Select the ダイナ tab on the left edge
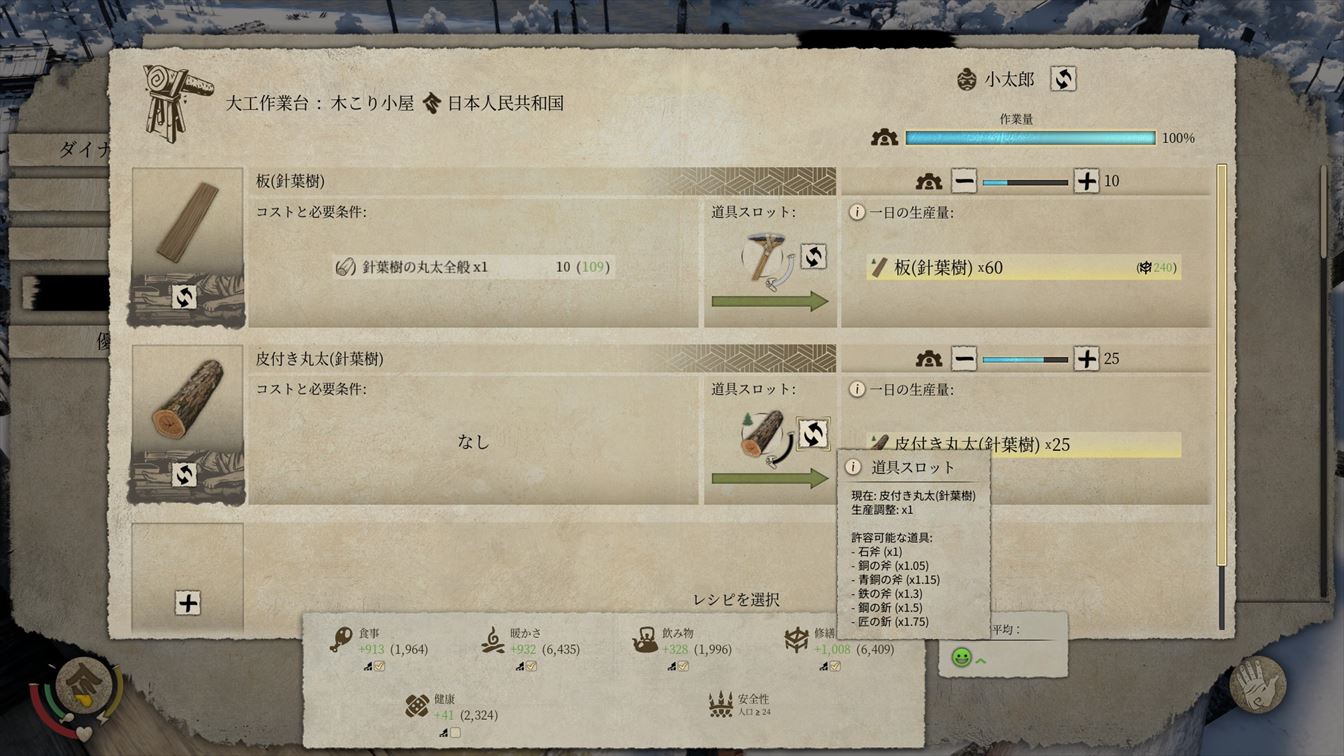Image resolution: width=1344 pixels, height=756 pixels. (60, 150)
